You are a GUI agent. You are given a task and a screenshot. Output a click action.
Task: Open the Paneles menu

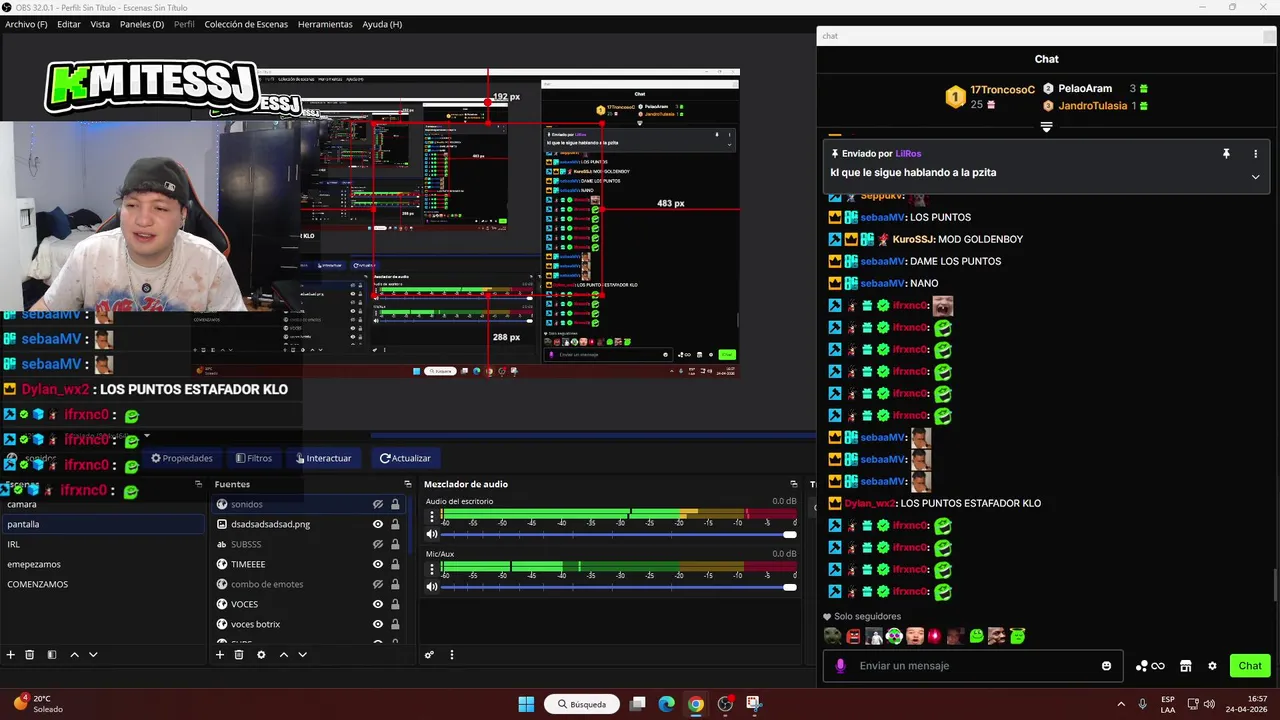(142, 24)
